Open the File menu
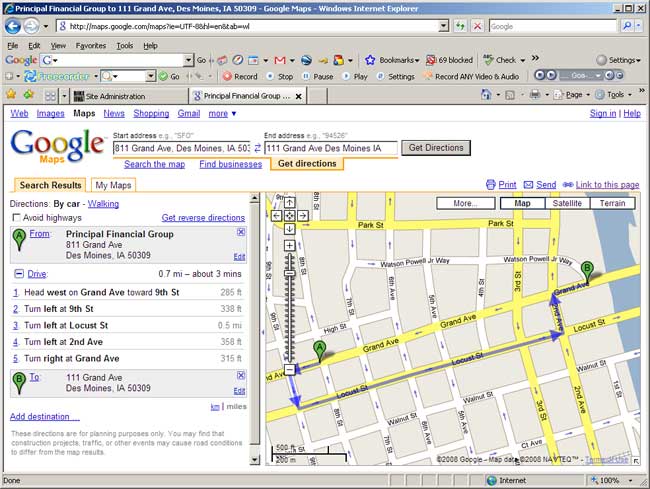This screenshot has width=650, height=489. click(13, 46)
